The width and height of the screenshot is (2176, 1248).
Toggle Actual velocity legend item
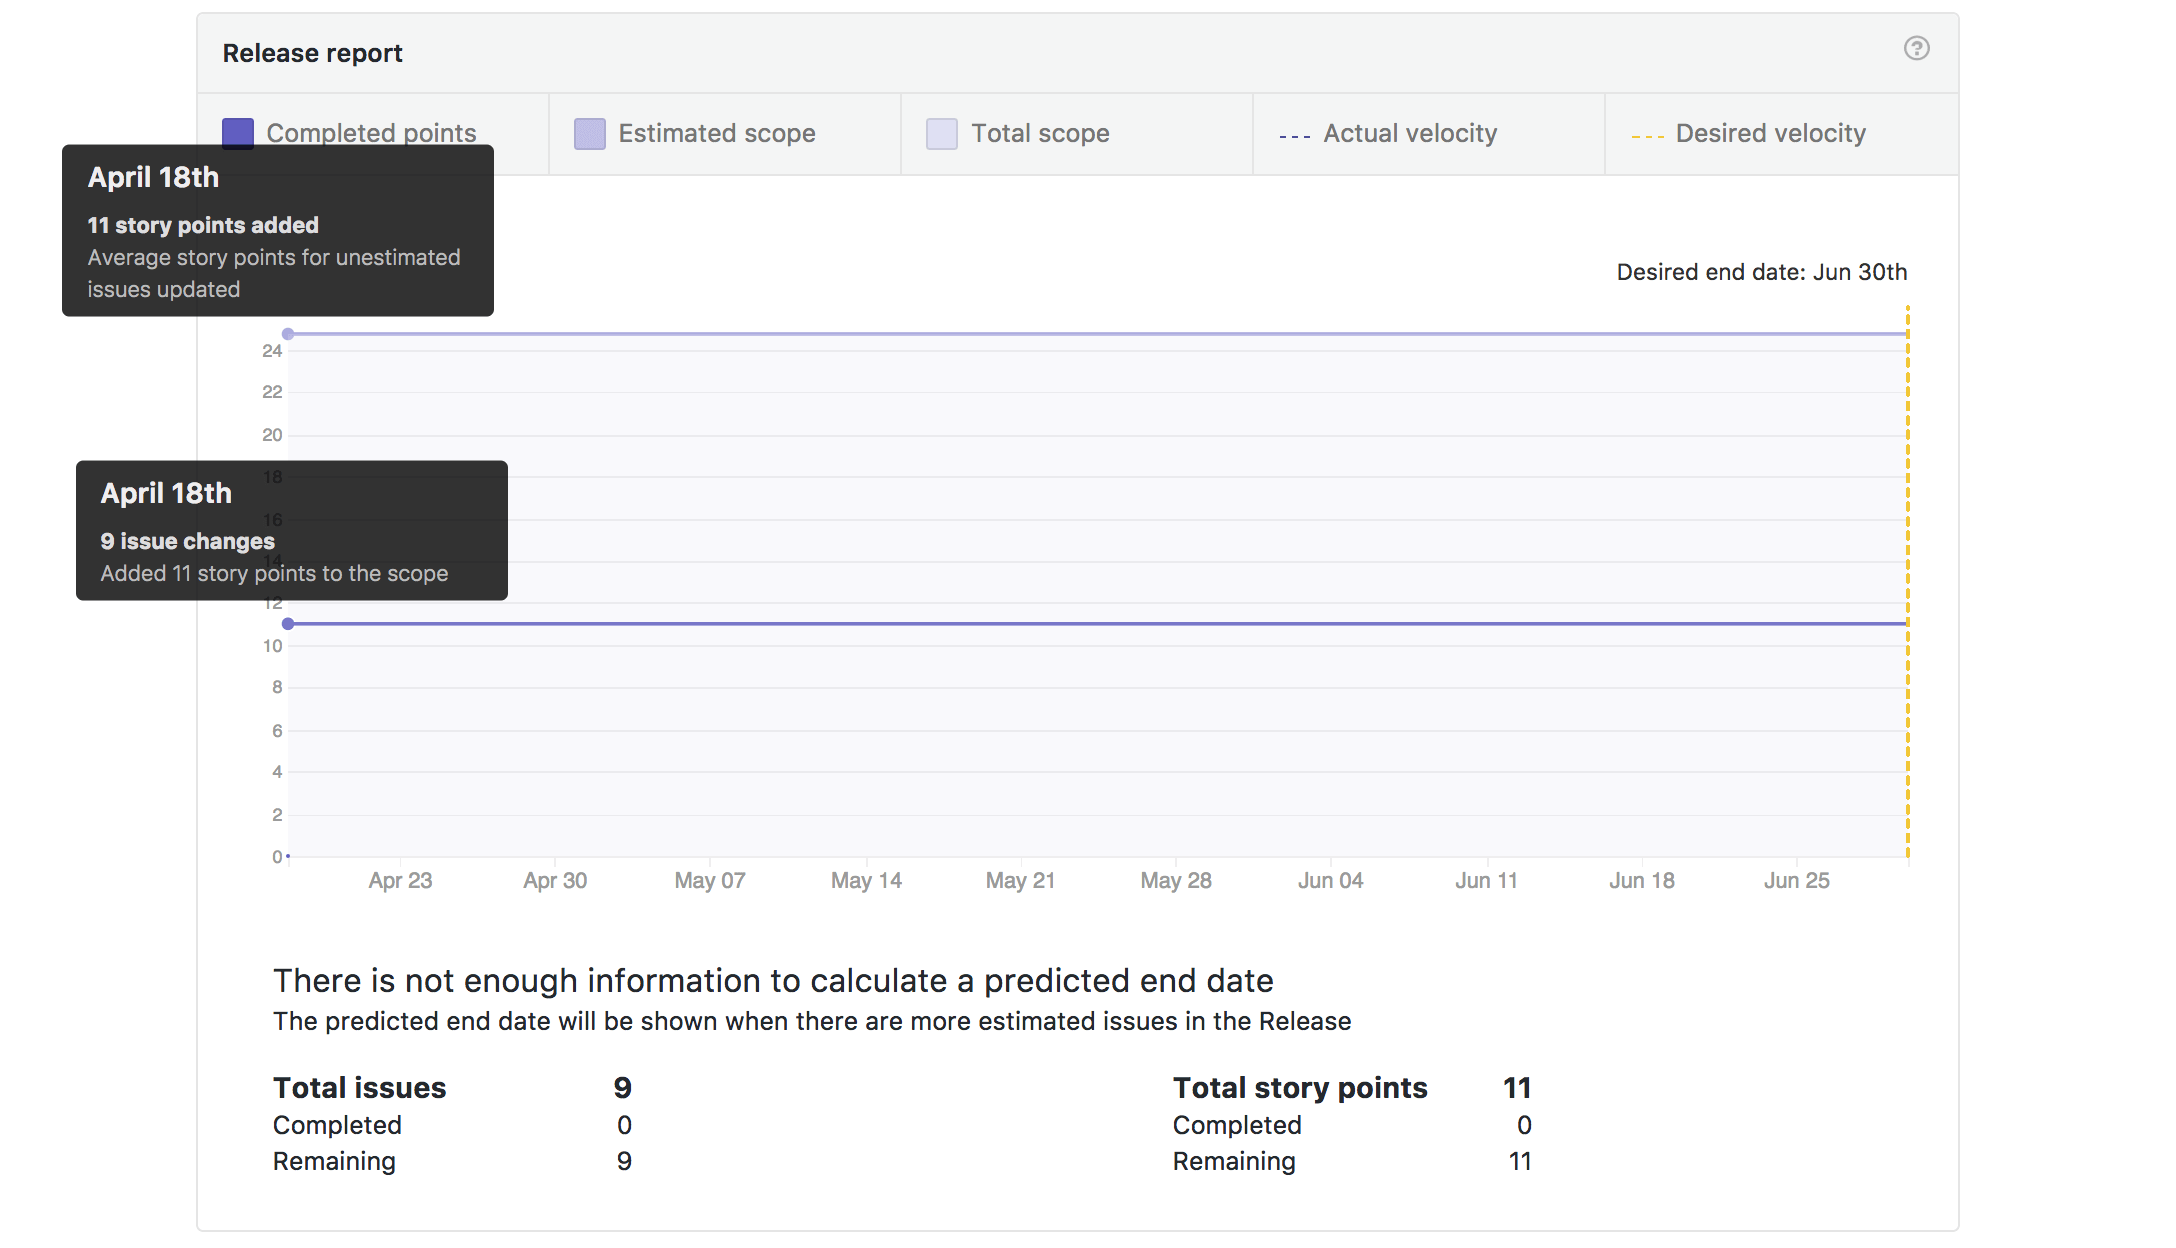point(1409,133)
